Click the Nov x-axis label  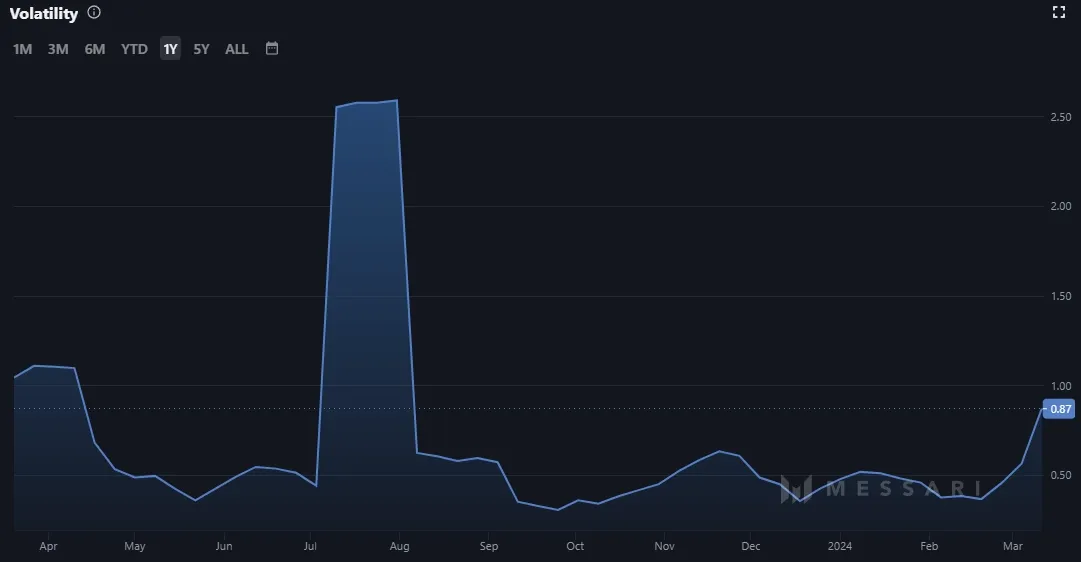tap(664, 546)
